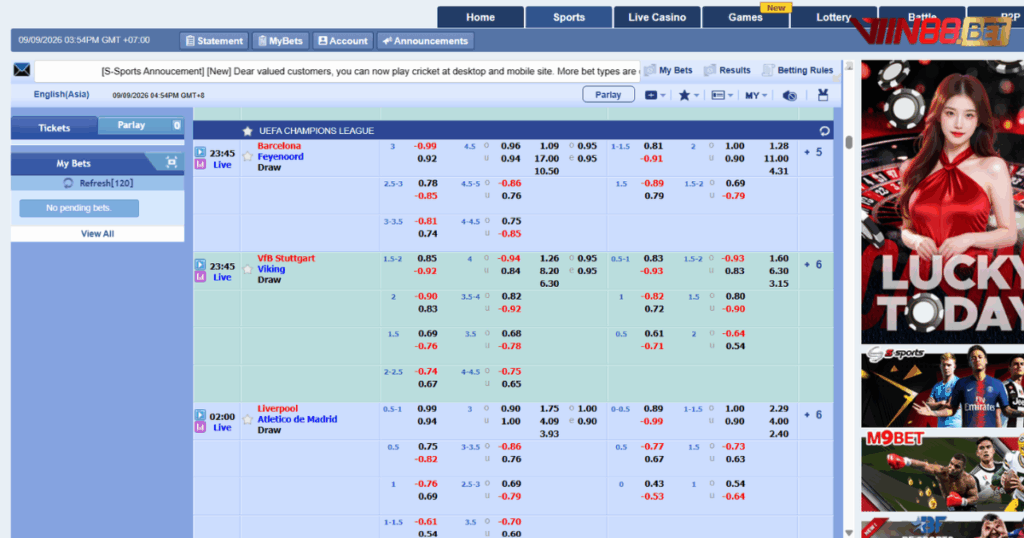Screen dimensions: 1024x538
Task: Click the Lucky Today casino banner
Action: [942, 202]
